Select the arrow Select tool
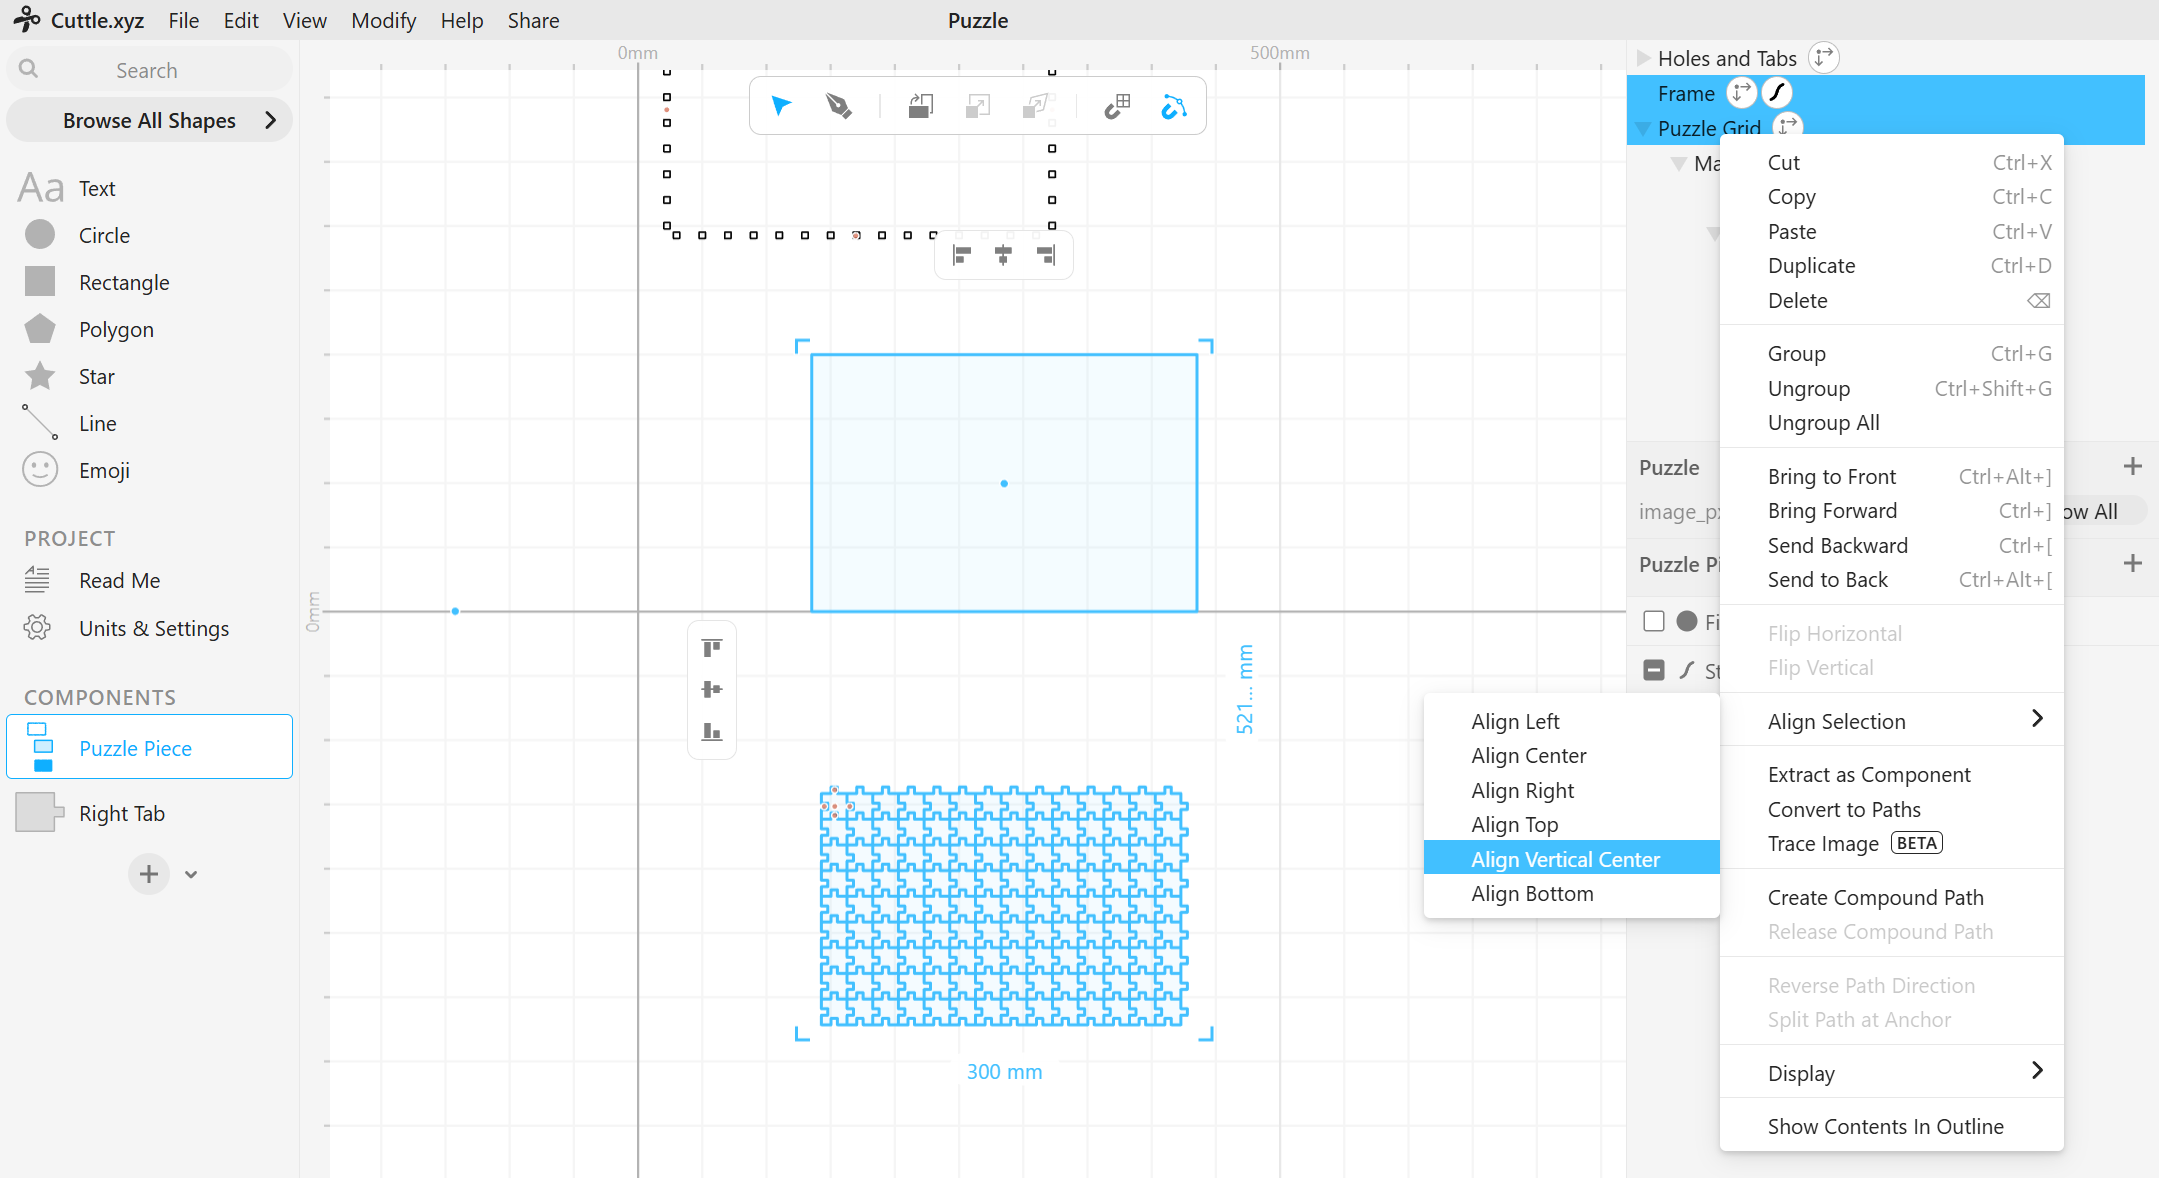The image size is (2159, 1178). (781, 105)
